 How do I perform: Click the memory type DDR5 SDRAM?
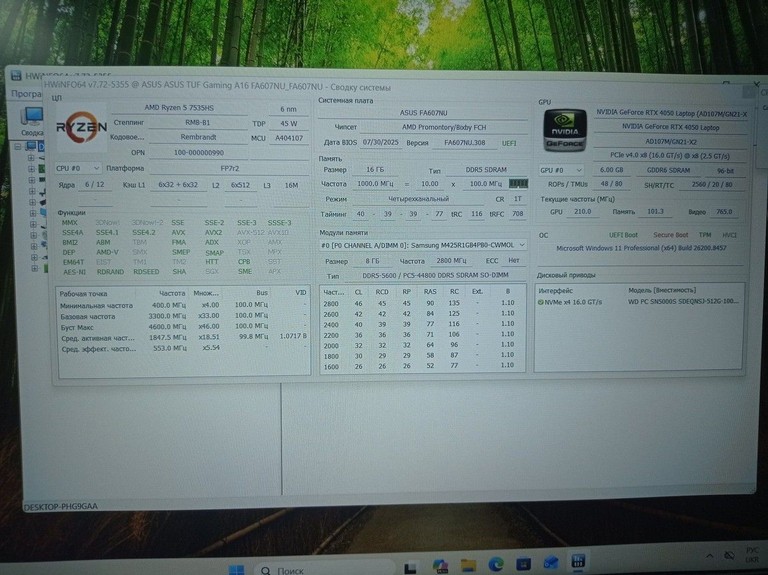486,169
